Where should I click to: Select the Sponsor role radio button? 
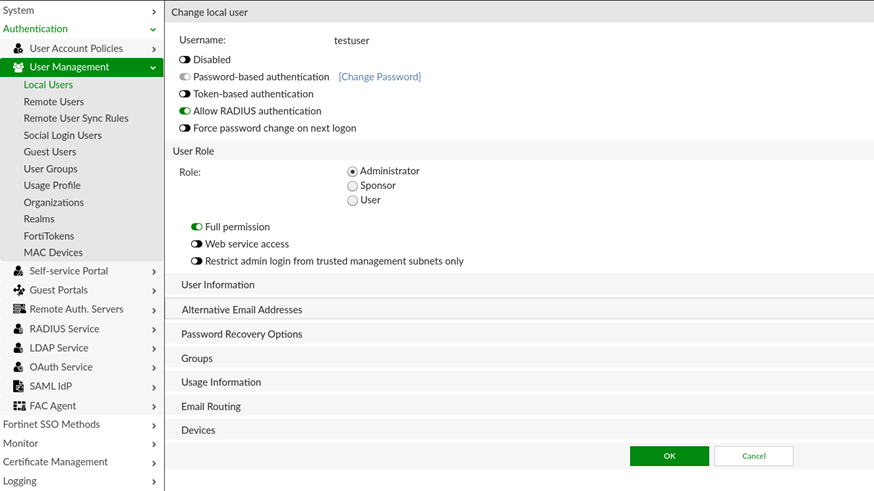click(352, 186)
